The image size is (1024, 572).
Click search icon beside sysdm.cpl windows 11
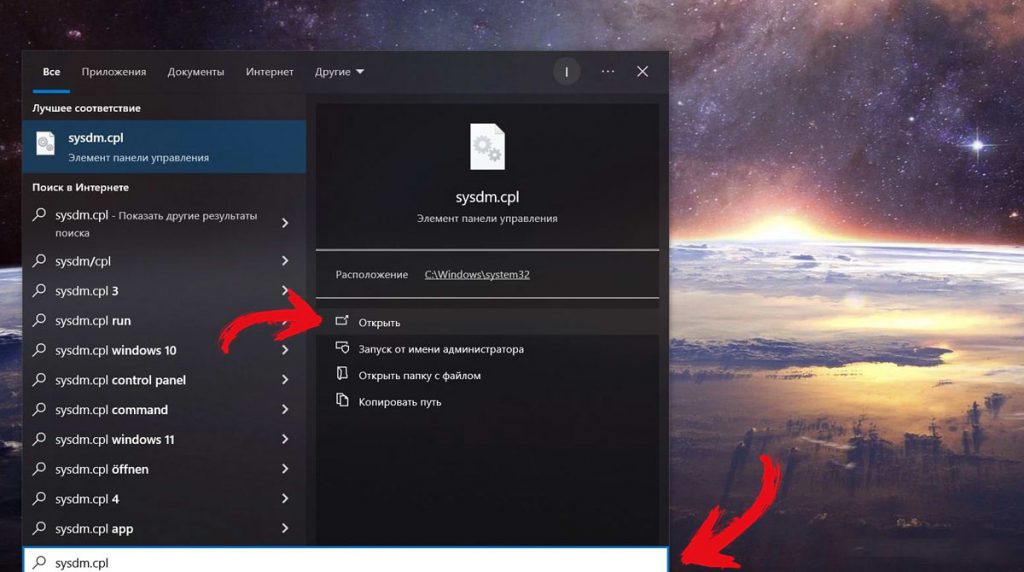point(39,439)
